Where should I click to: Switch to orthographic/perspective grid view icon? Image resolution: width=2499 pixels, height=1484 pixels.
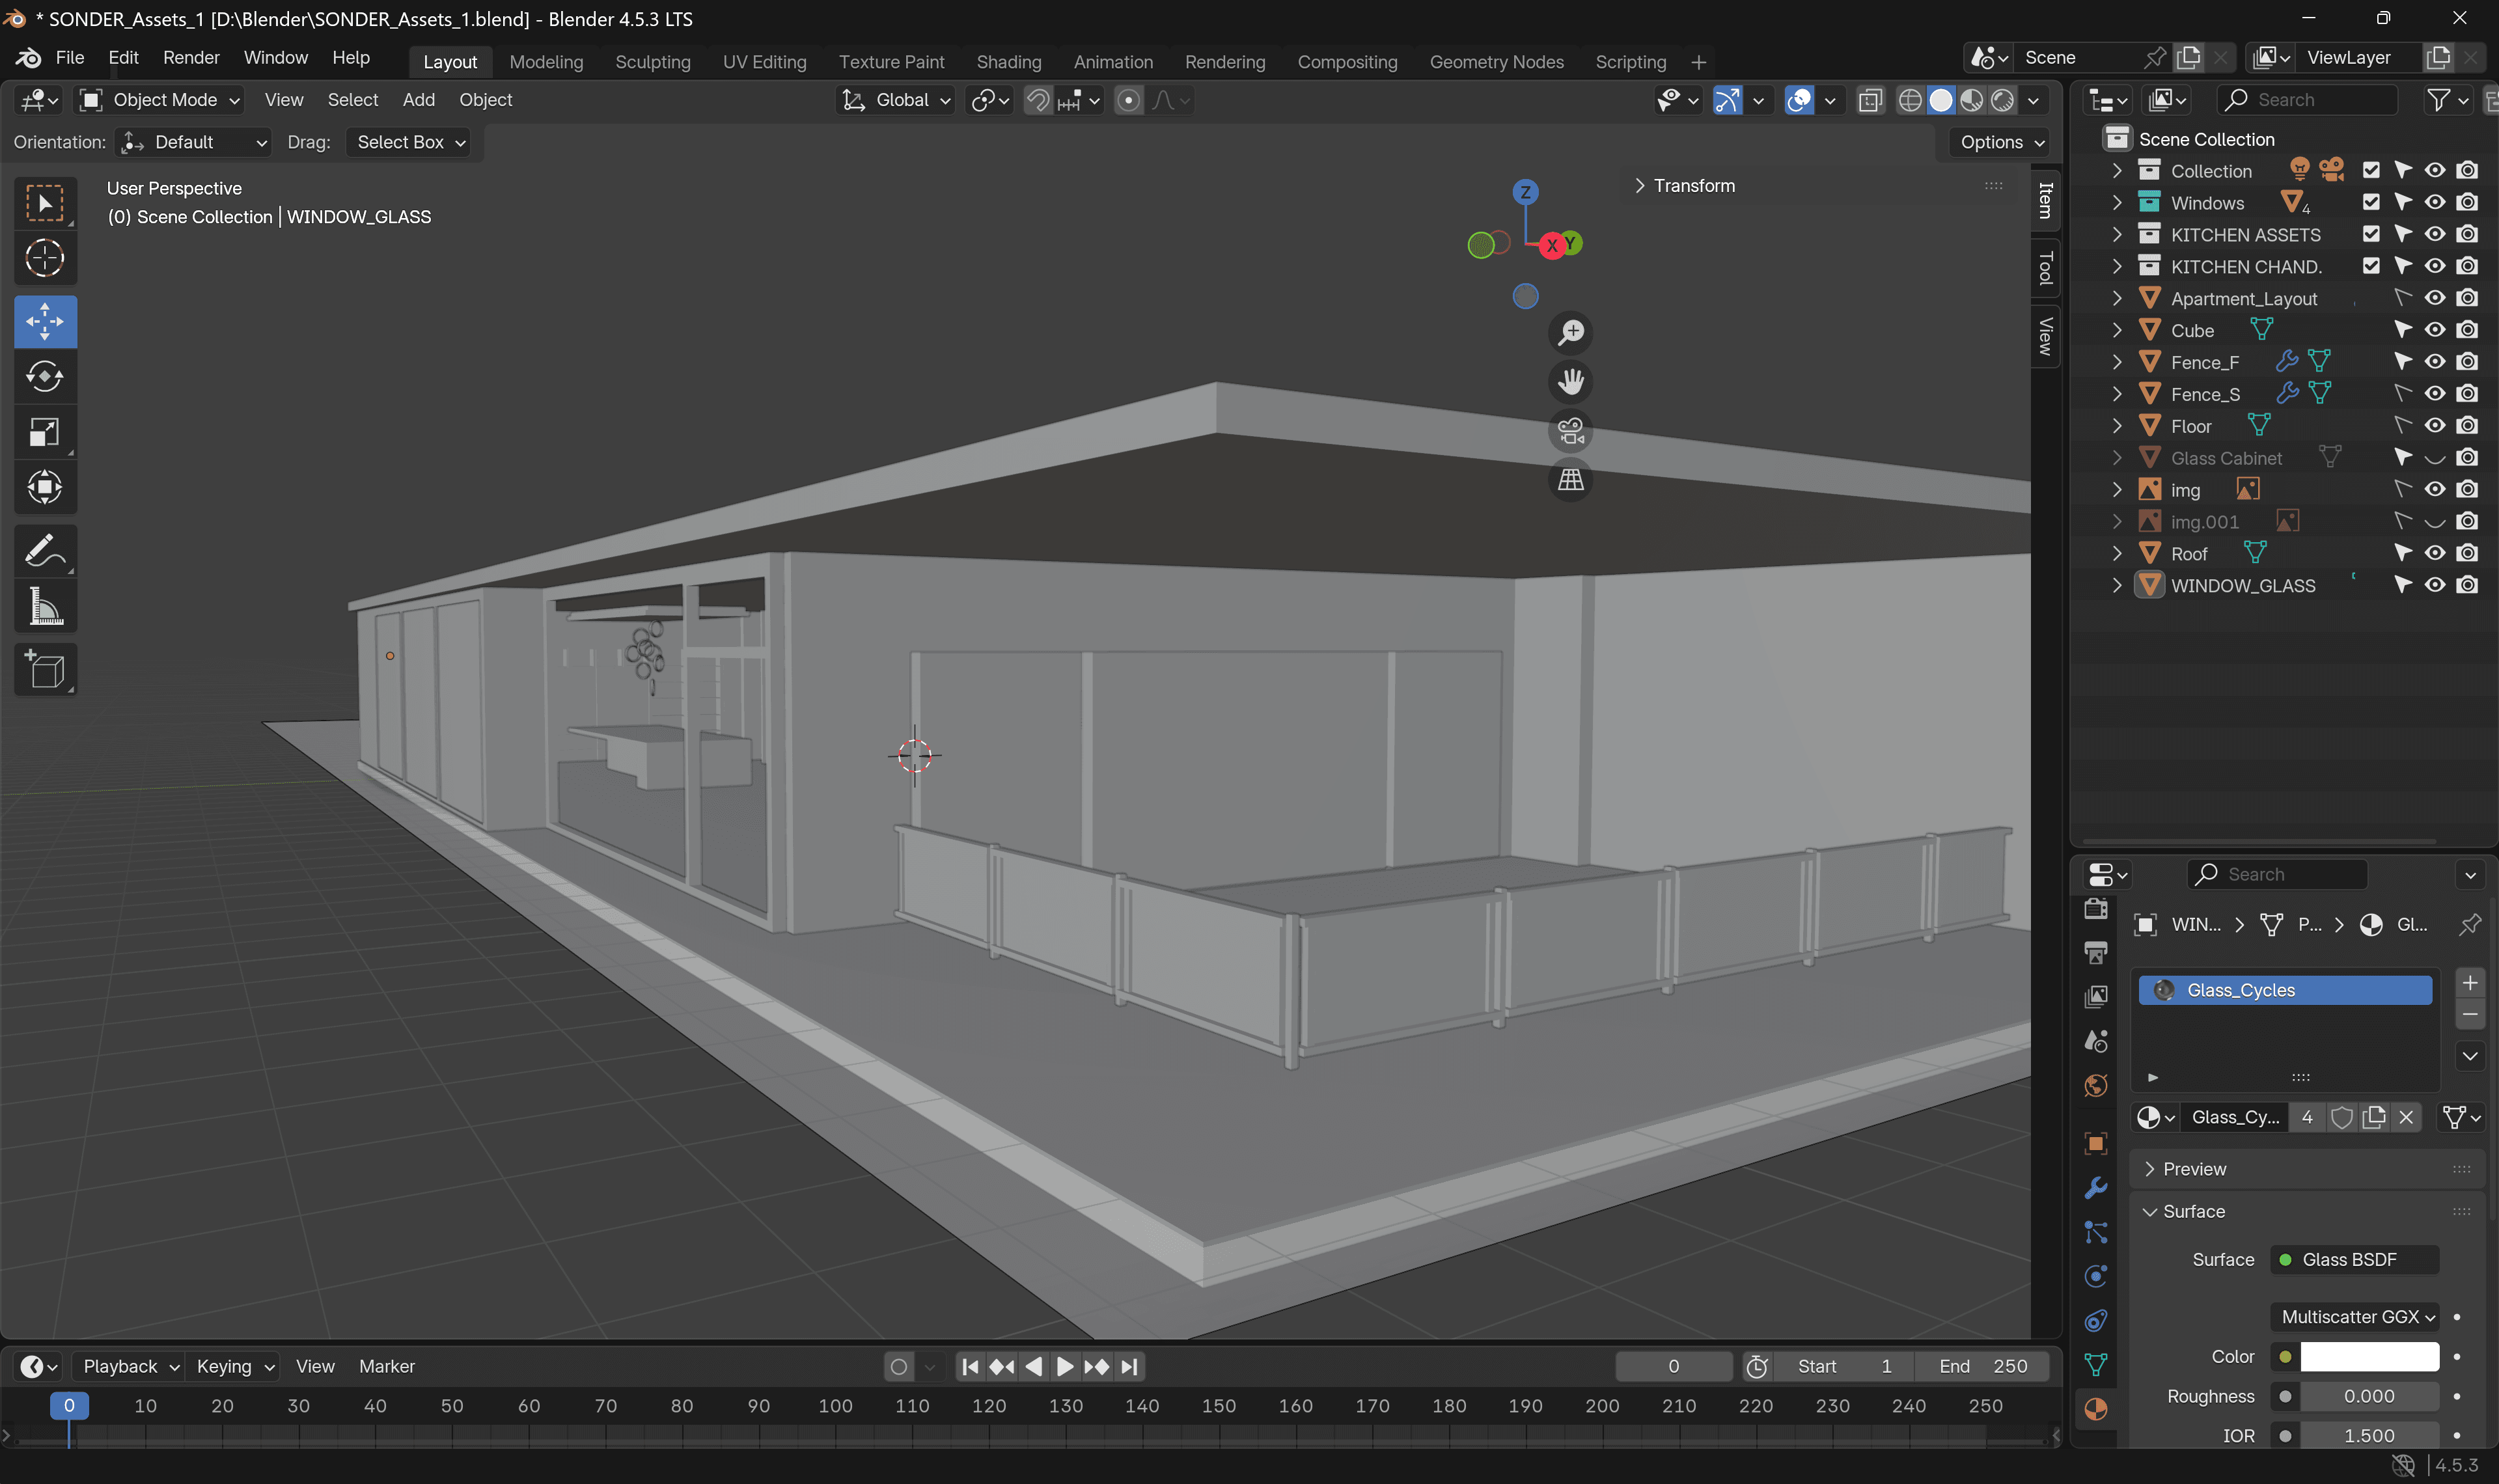(x=1570, y=481)
